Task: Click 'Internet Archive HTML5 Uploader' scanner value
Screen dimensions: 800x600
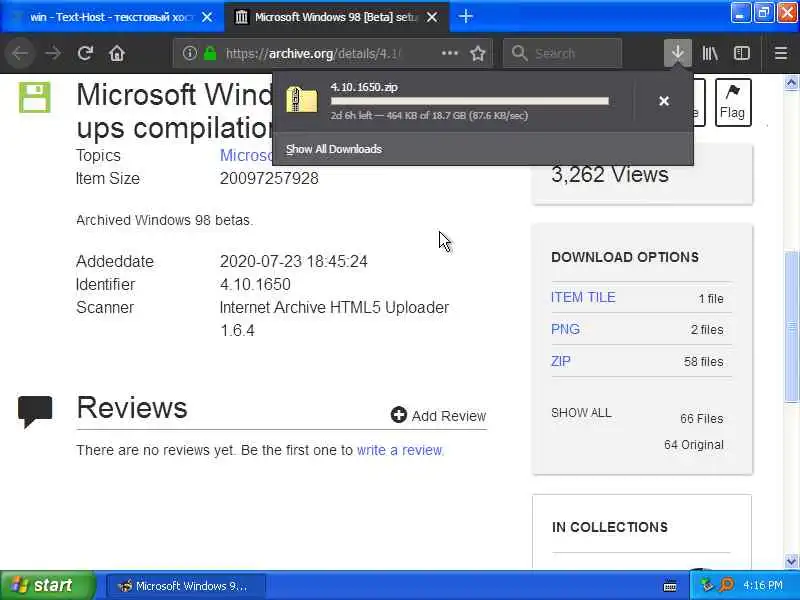Action: point(334,308)
